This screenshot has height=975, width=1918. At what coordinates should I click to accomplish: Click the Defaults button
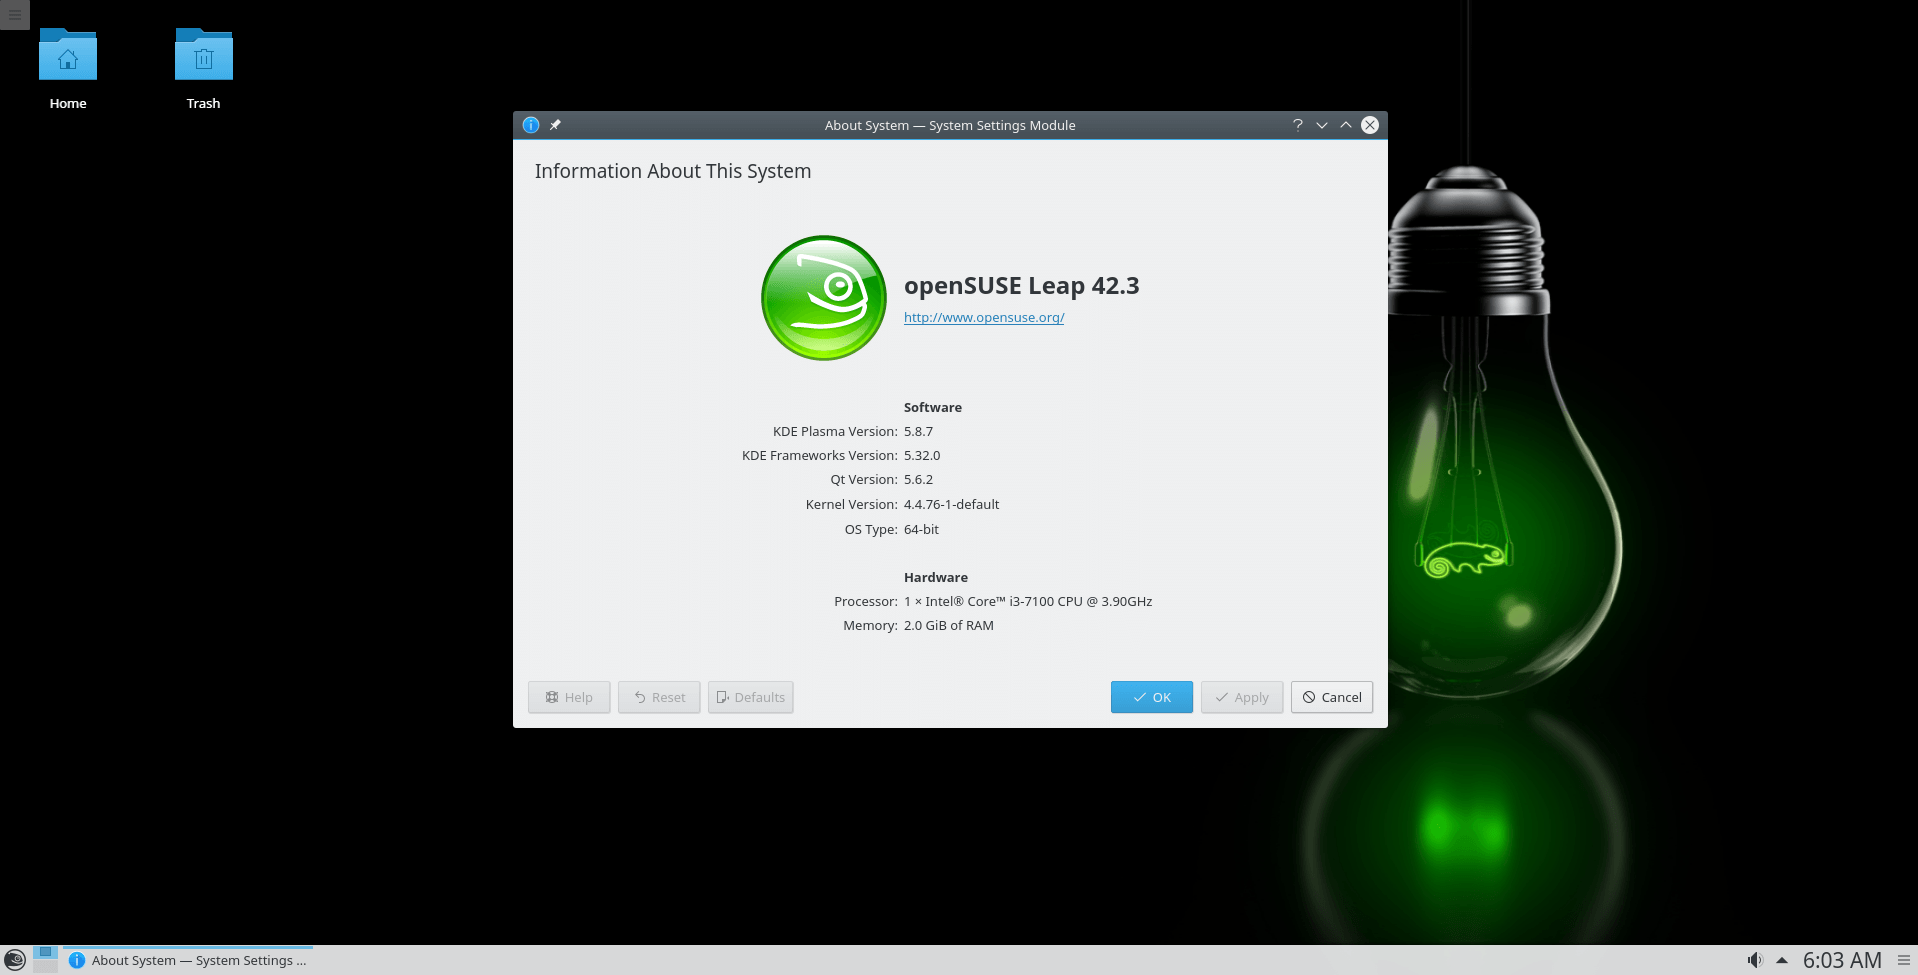[x=750, y=697]
